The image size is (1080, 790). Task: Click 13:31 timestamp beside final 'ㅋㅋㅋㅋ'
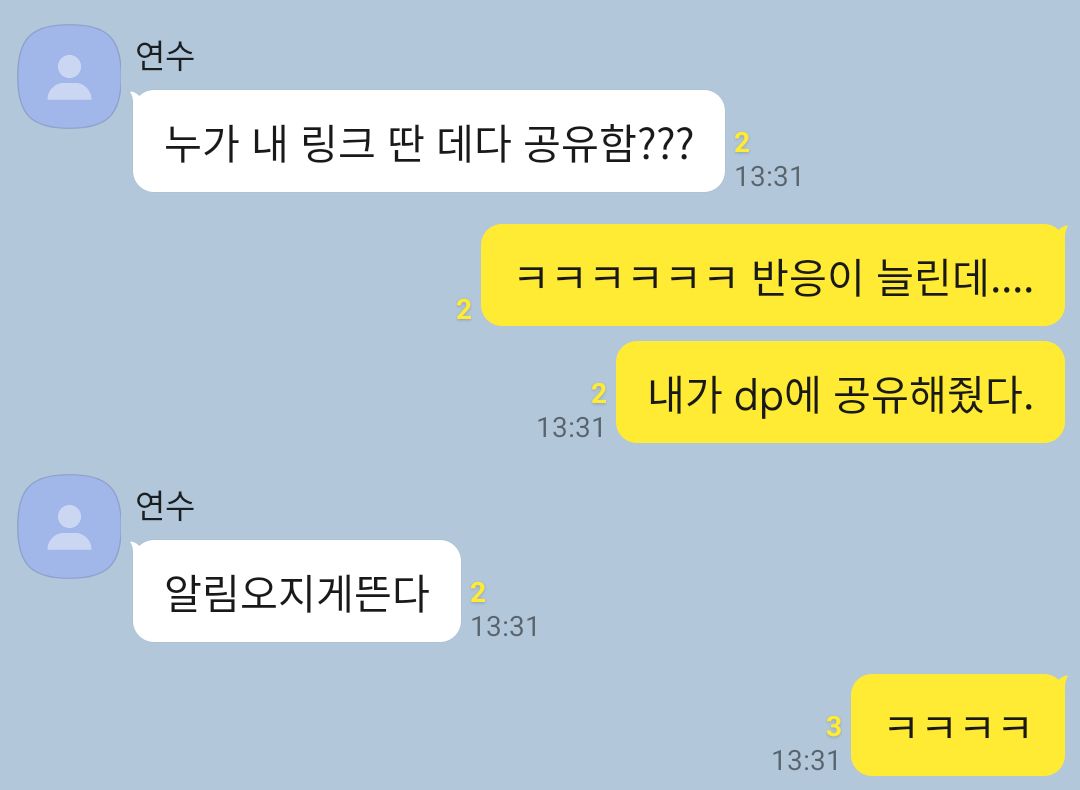(805, 761)
